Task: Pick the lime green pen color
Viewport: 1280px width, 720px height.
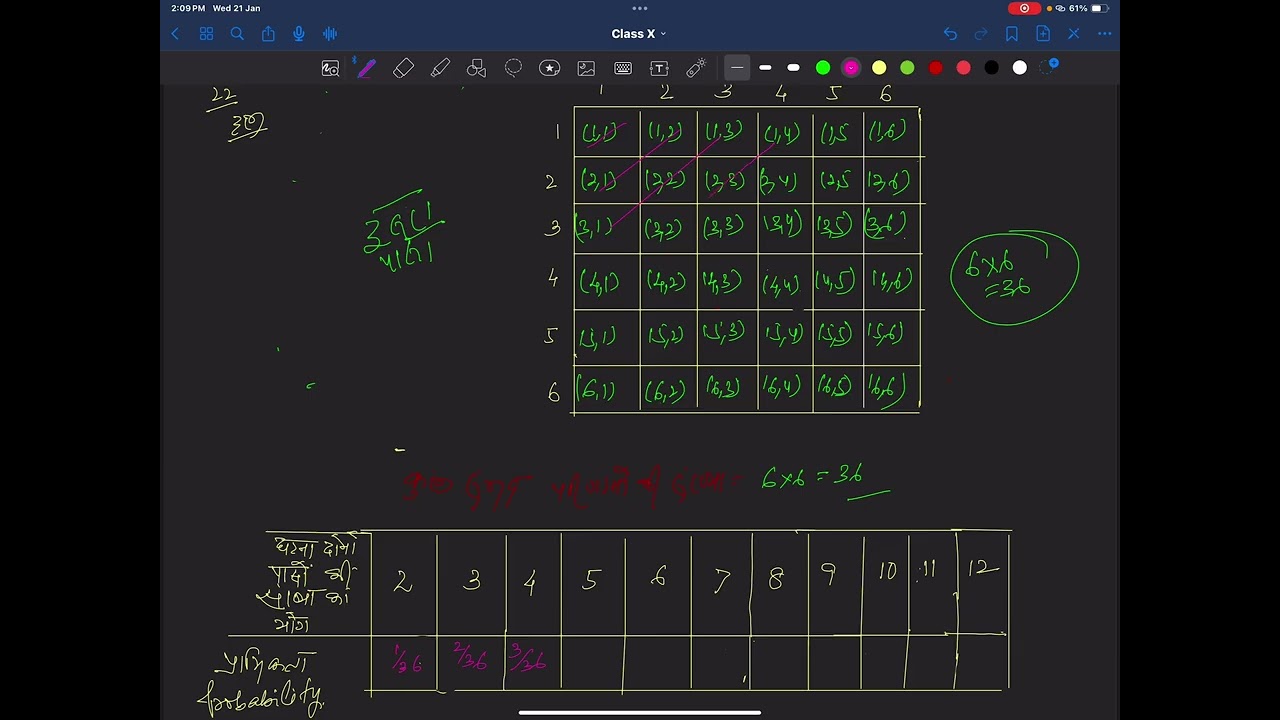Action: coord(907,68)
